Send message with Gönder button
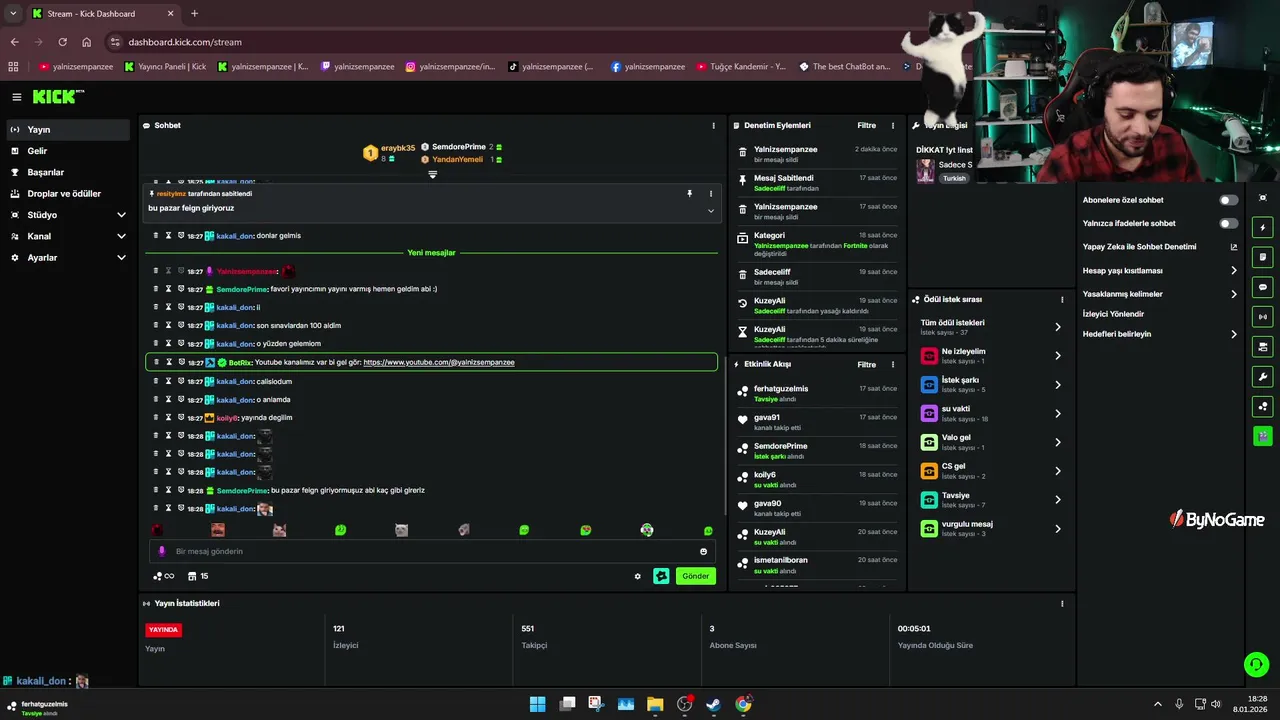 (x=696, y=576)
